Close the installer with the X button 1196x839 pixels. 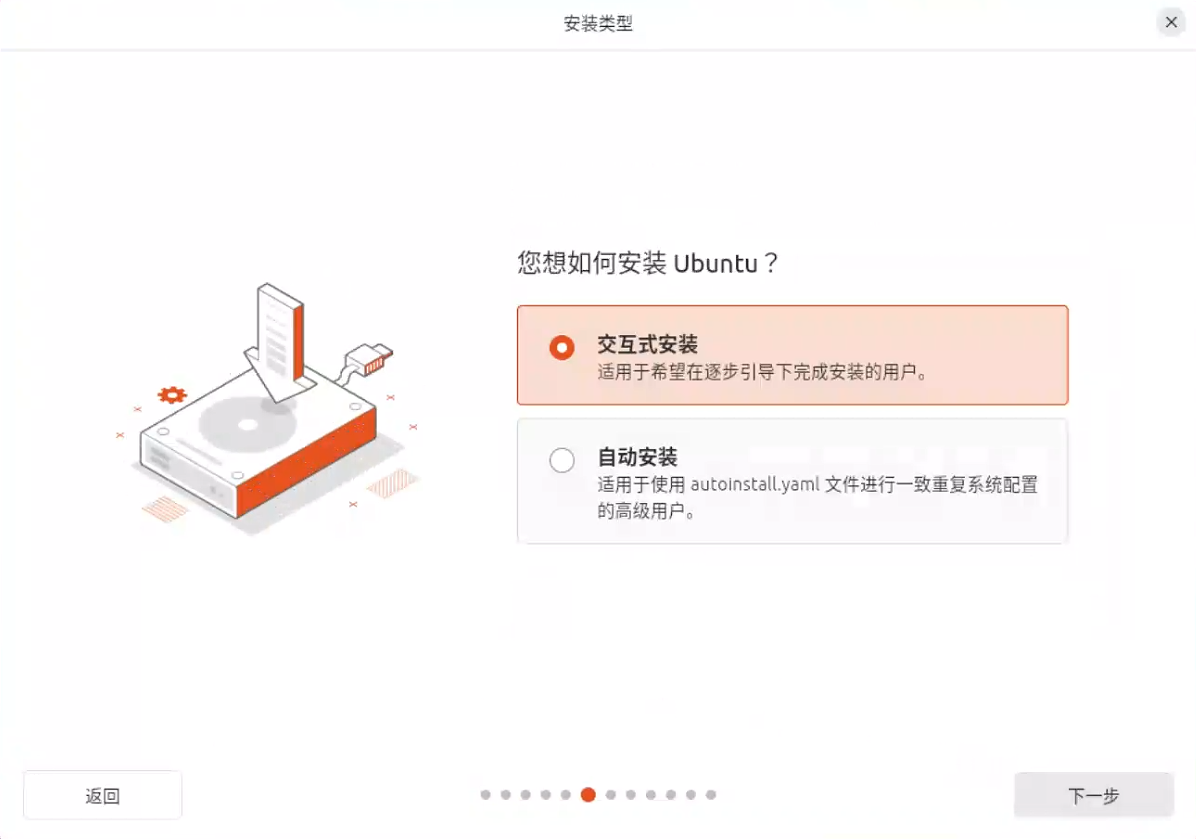point(1171,22)
